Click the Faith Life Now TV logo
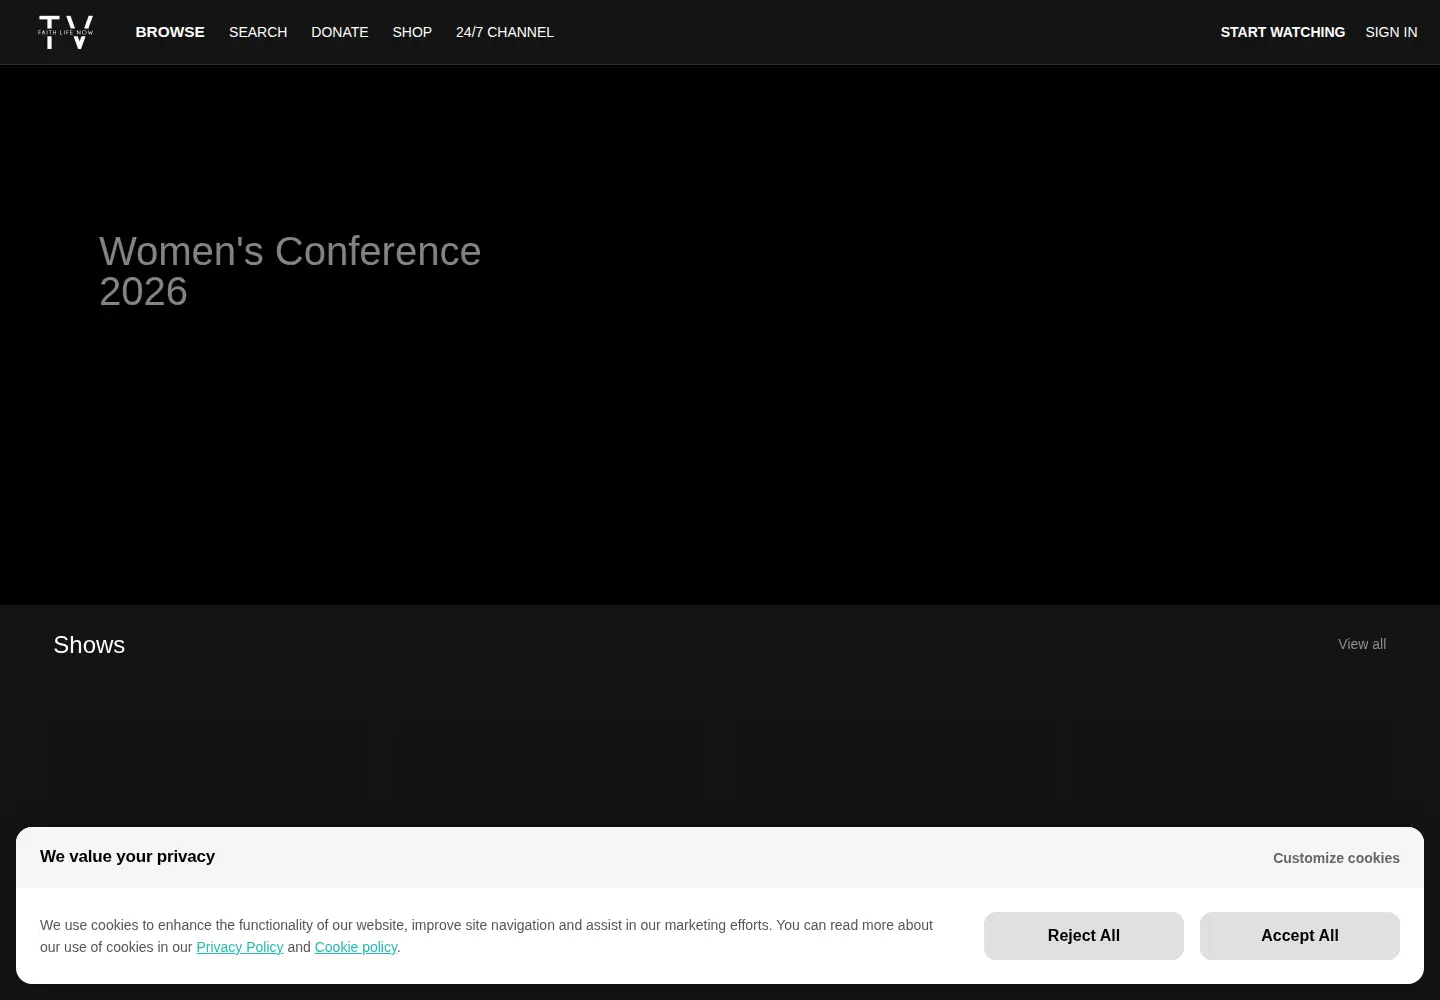The width and height of the screenshot is (1440, 1000). click(66, 32)
